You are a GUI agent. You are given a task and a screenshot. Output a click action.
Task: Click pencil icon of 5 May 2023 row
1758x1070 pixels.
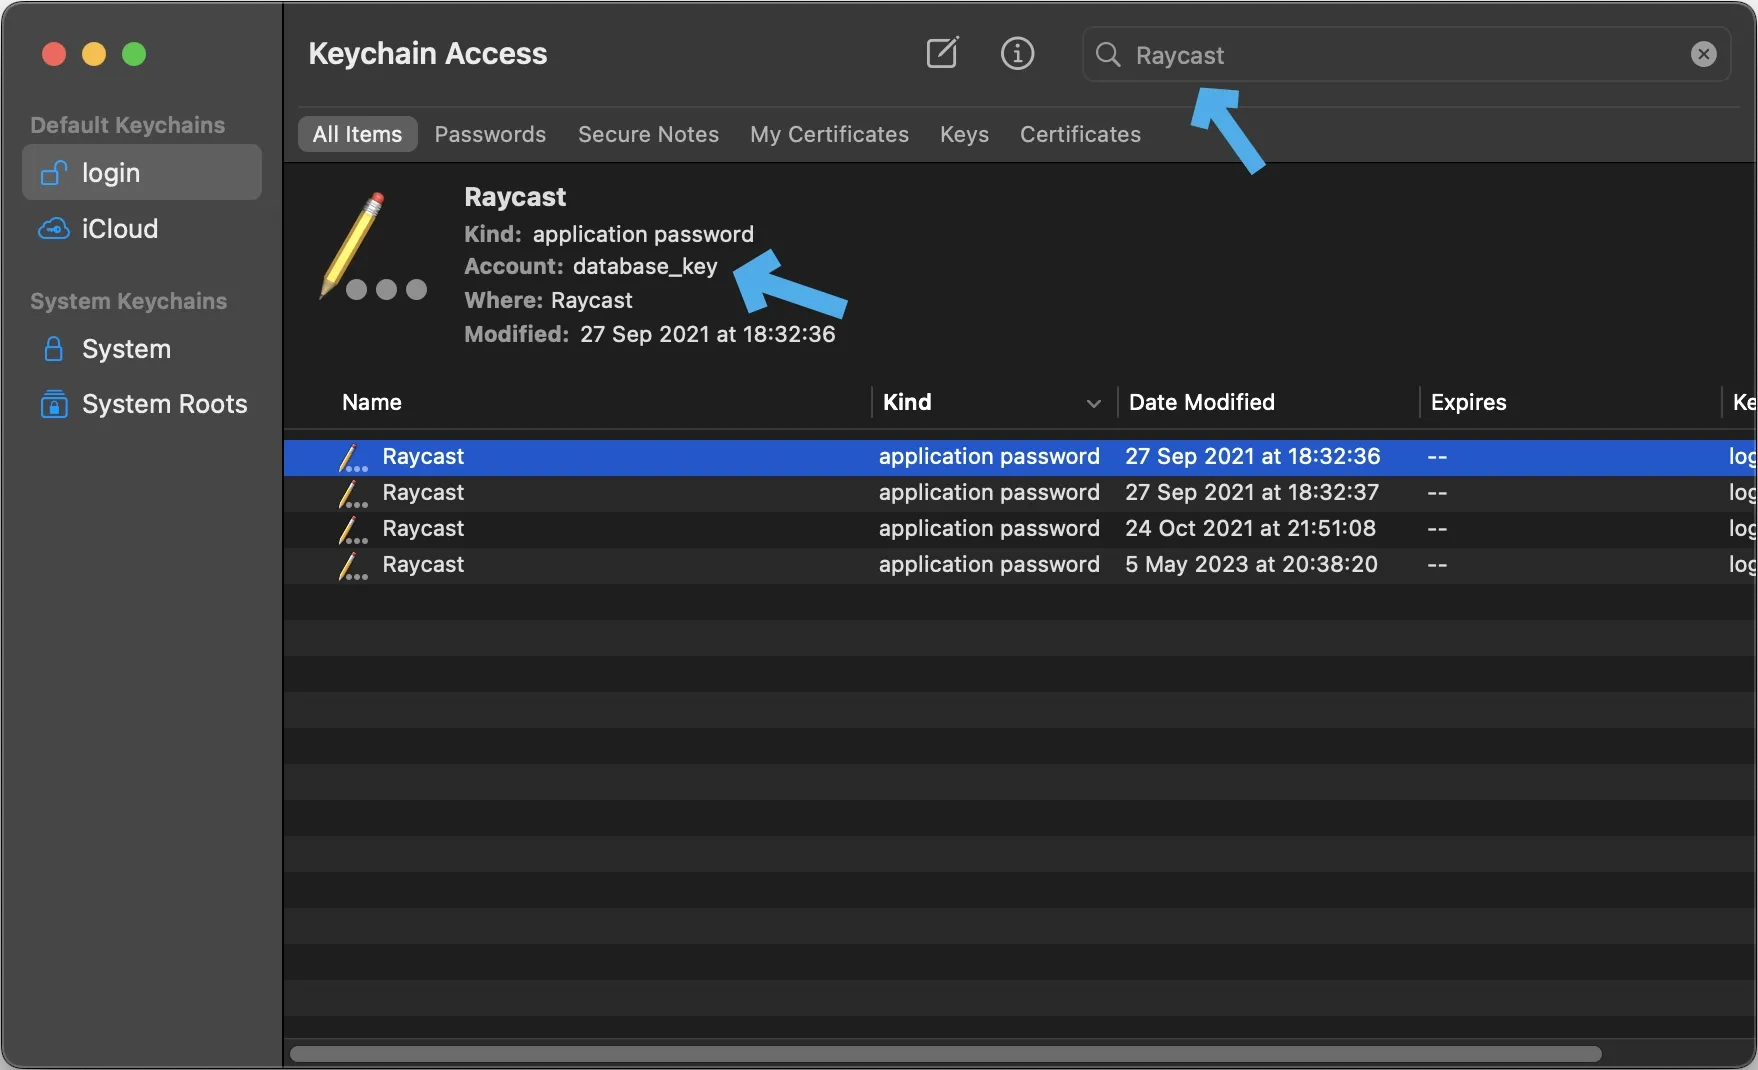coord(352,565)
